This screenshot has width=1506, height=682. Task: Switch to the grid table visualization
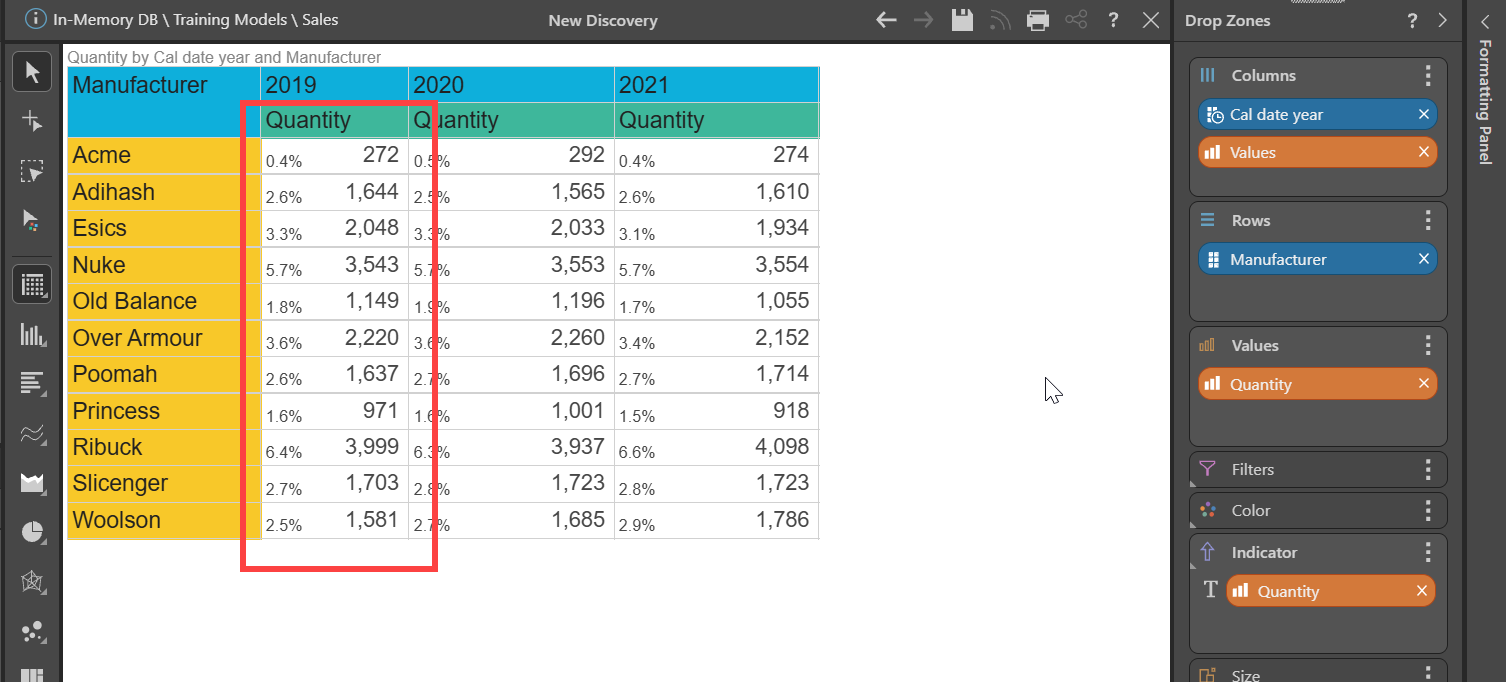click(x=32, y=285)
